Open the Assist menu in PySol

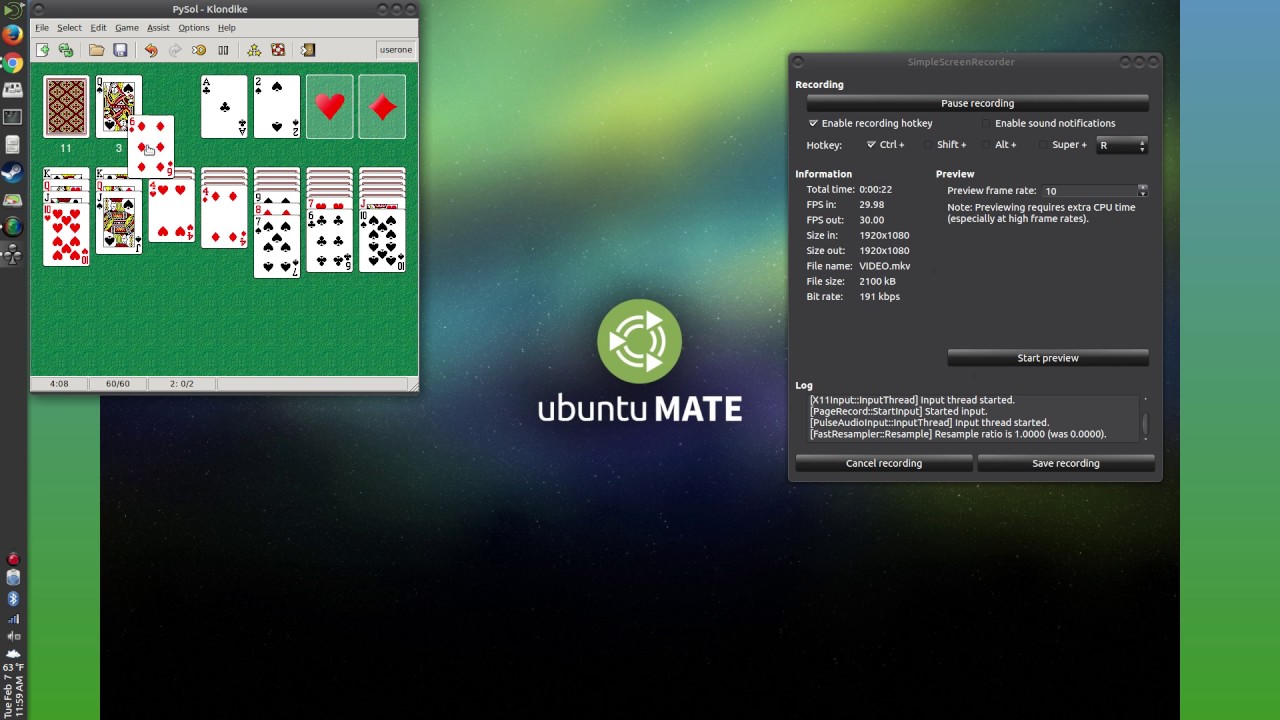[x=158, y=28]
